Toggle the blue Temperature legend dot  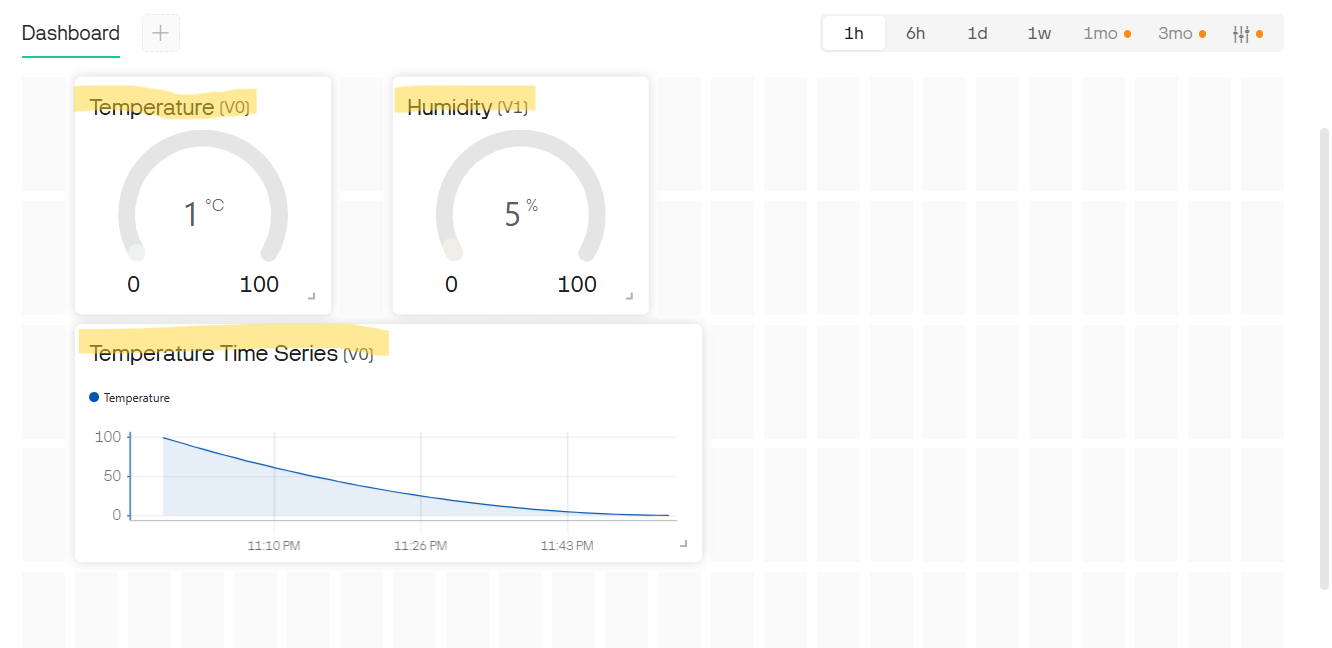95,397
